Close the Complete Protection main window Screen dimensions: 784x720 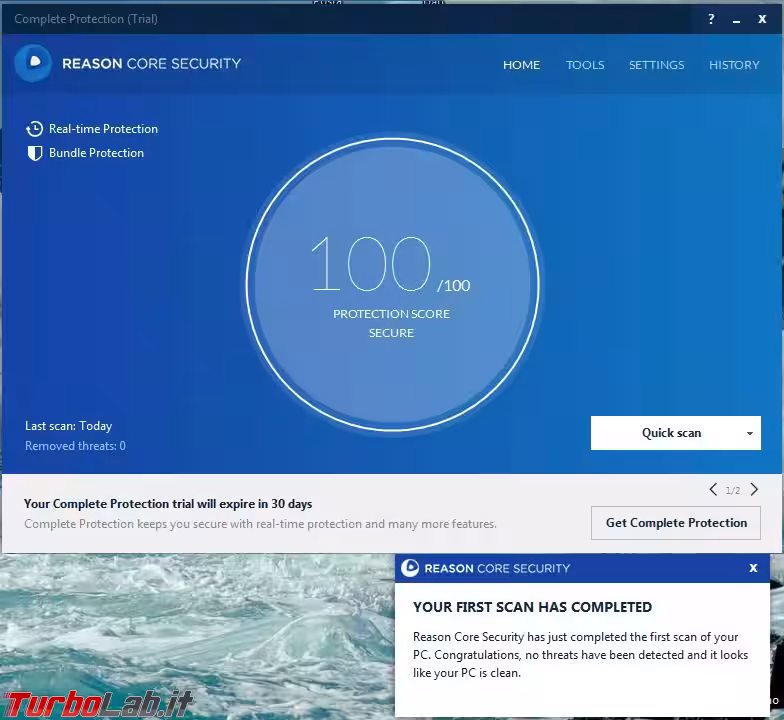[762, 19]
